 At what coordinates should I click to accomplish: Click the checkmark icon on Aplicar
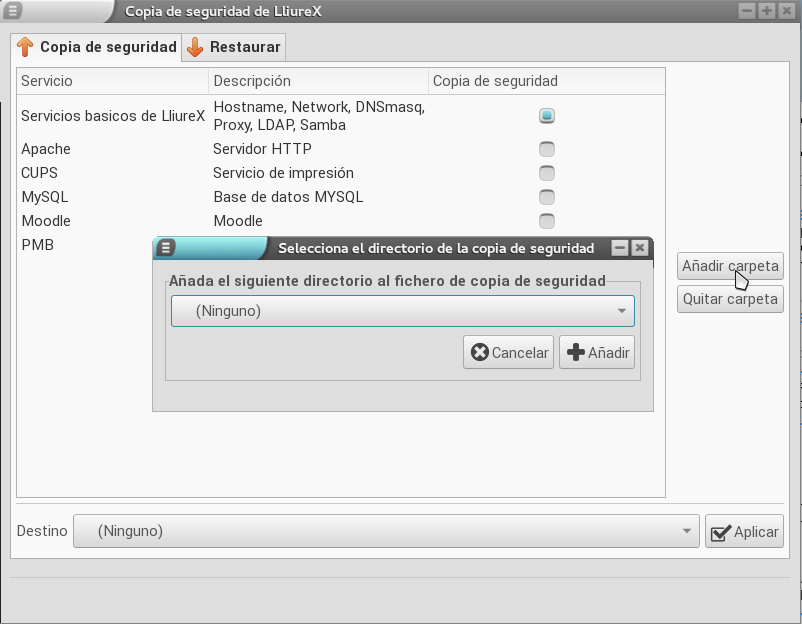click(x=721, y=532)
